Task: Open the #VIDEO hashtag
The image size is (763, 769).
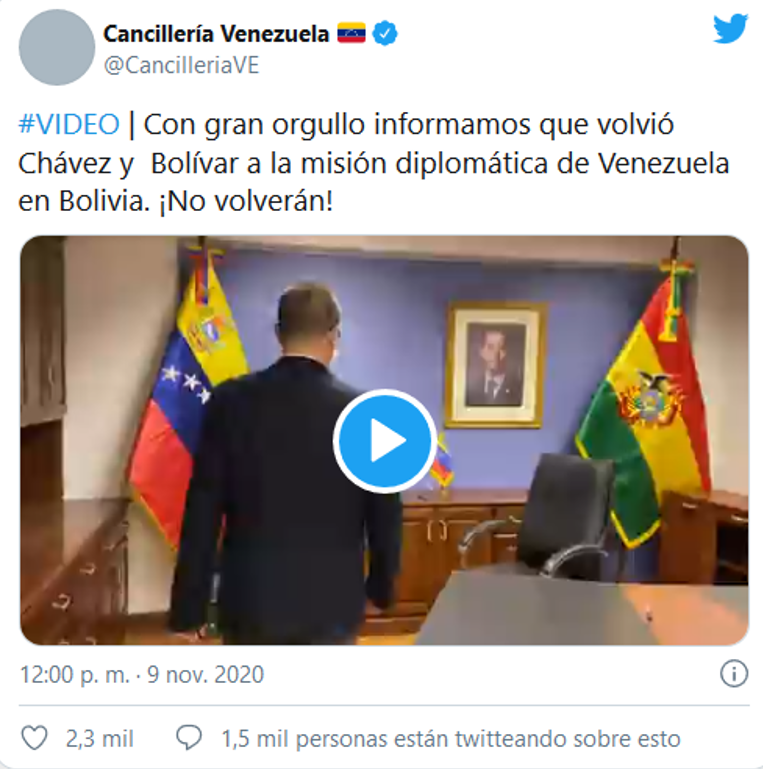Action: [x=69, y=125]
